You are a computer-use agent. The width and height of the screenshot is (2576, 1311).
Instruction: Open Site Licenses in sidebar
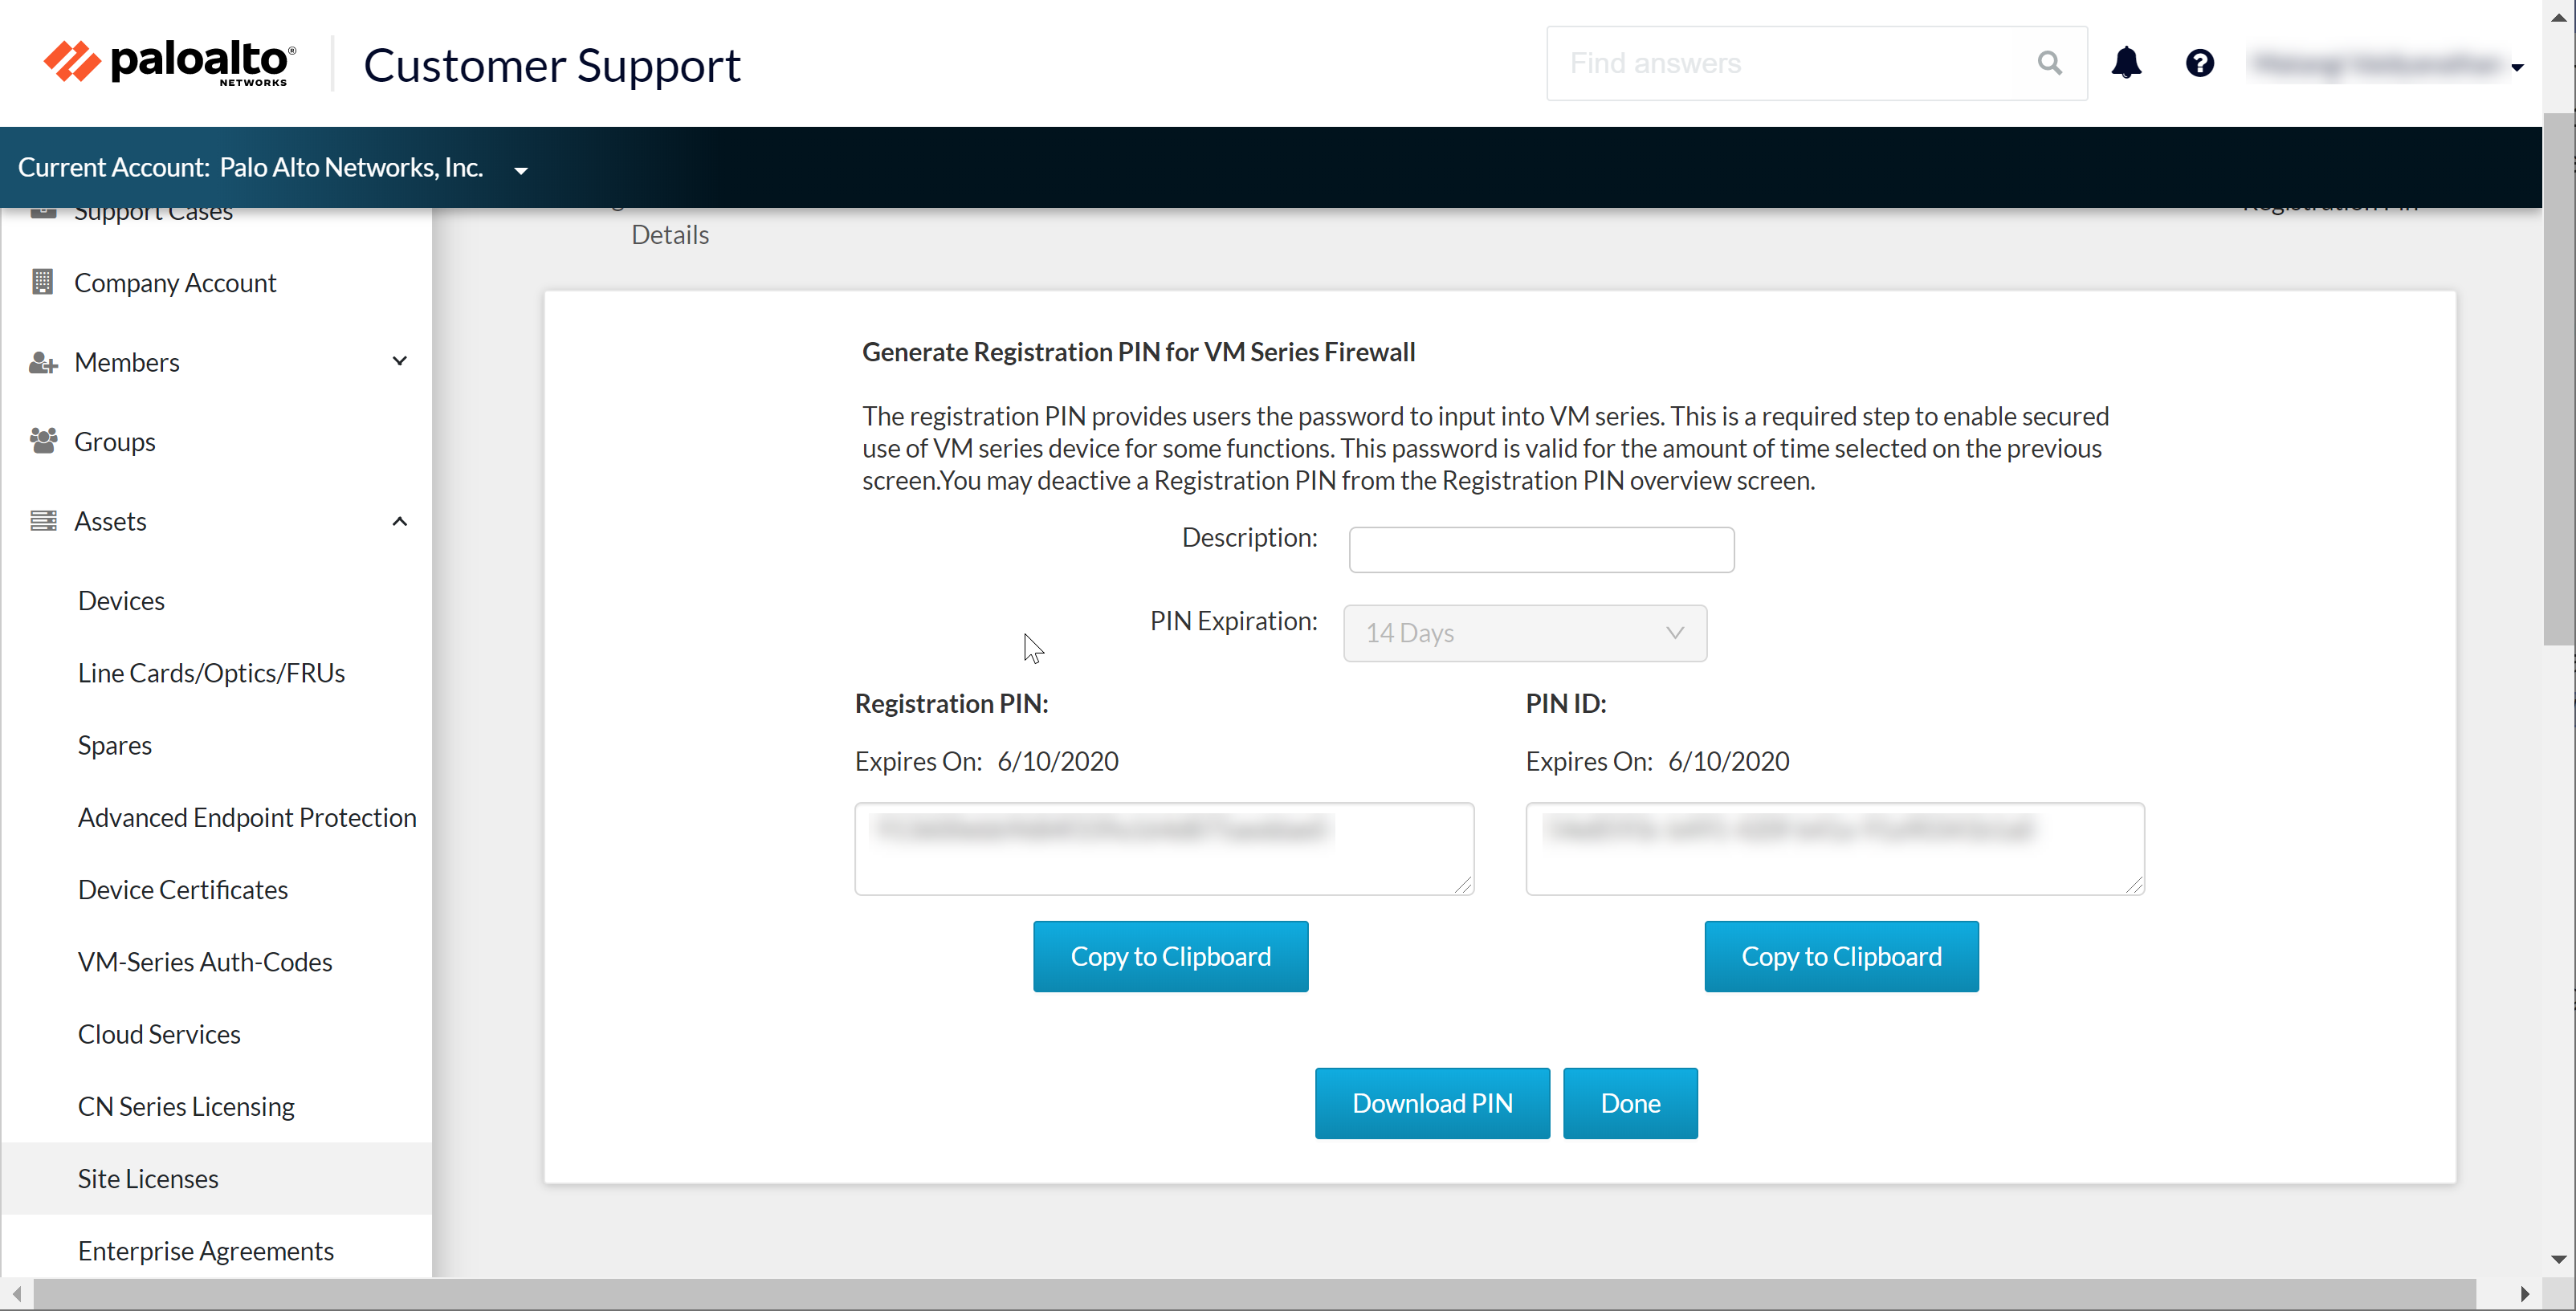coord(148,1178)
